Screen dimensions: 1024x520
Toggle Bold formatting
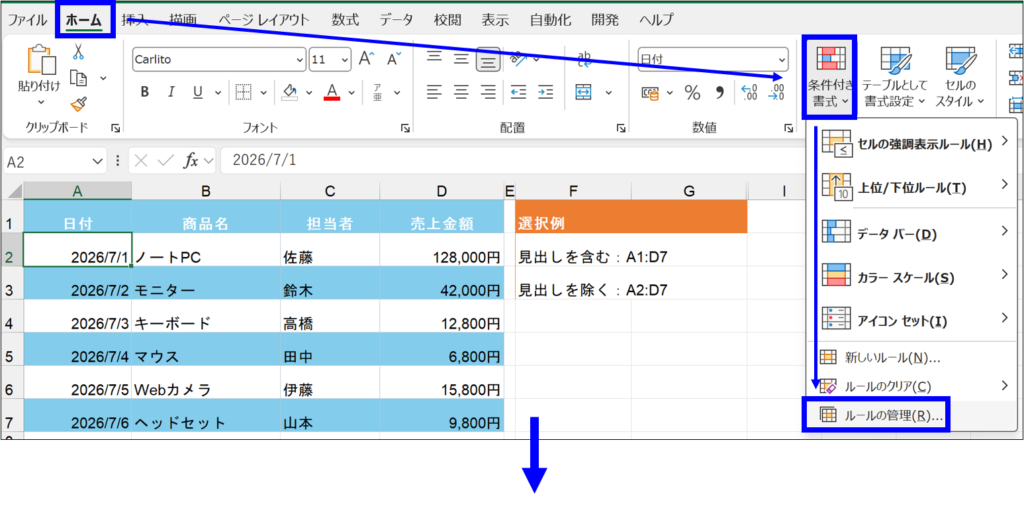click(x=145, y=92)
